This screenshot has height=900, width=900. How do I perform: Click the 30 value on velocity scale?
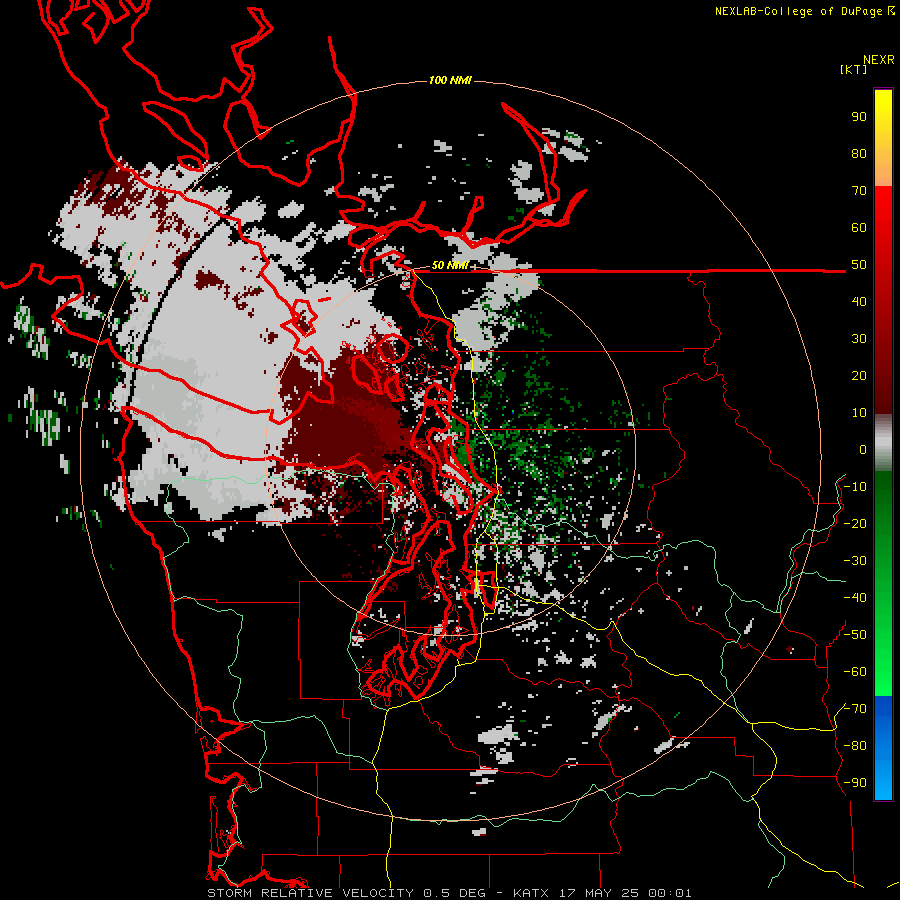(x=859, y=339)
